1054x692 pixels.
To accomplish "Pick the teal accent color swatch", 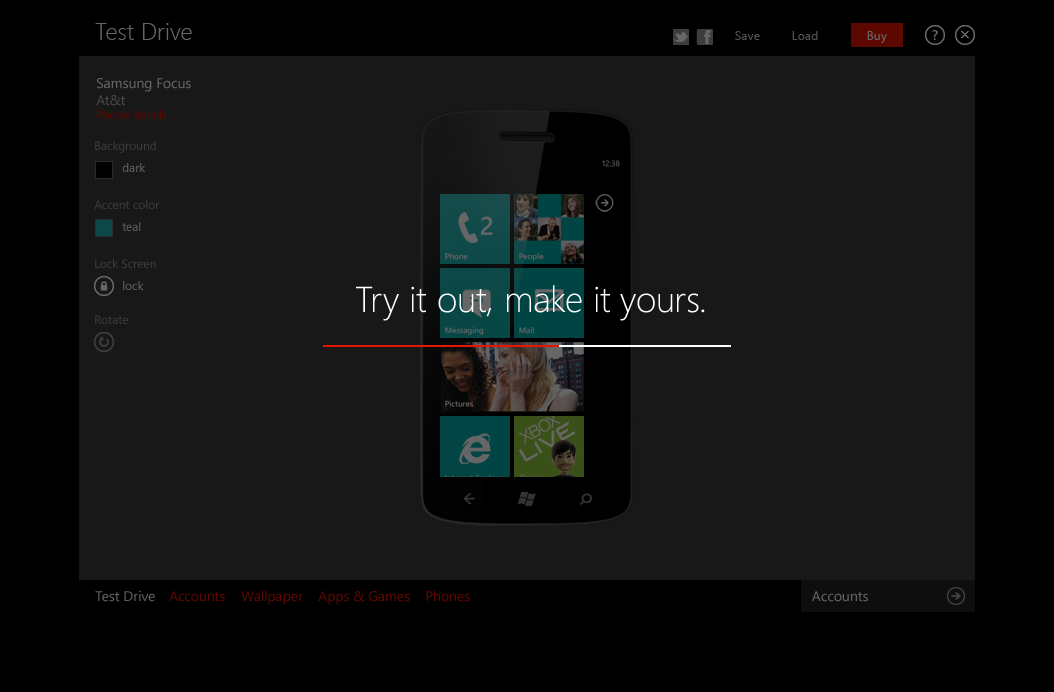I will [104, 228].
